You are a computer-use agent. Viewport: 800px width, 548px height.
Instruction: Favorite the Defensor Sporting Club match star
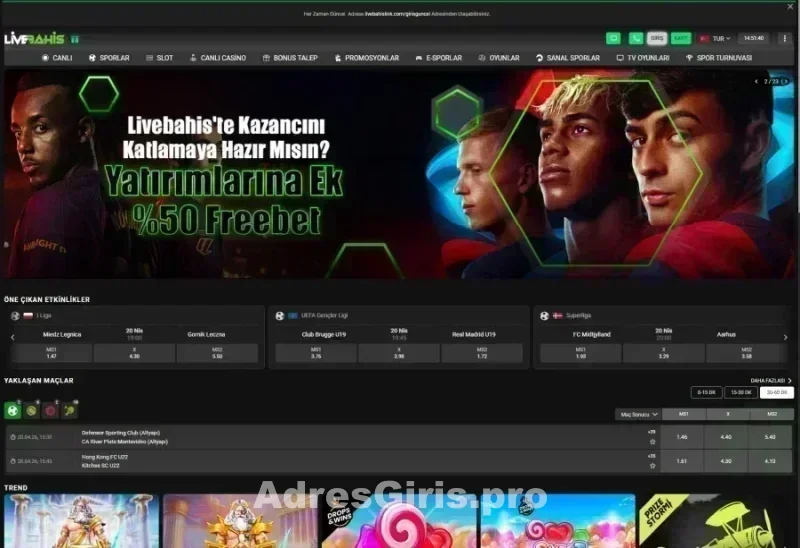coord(652,442)
